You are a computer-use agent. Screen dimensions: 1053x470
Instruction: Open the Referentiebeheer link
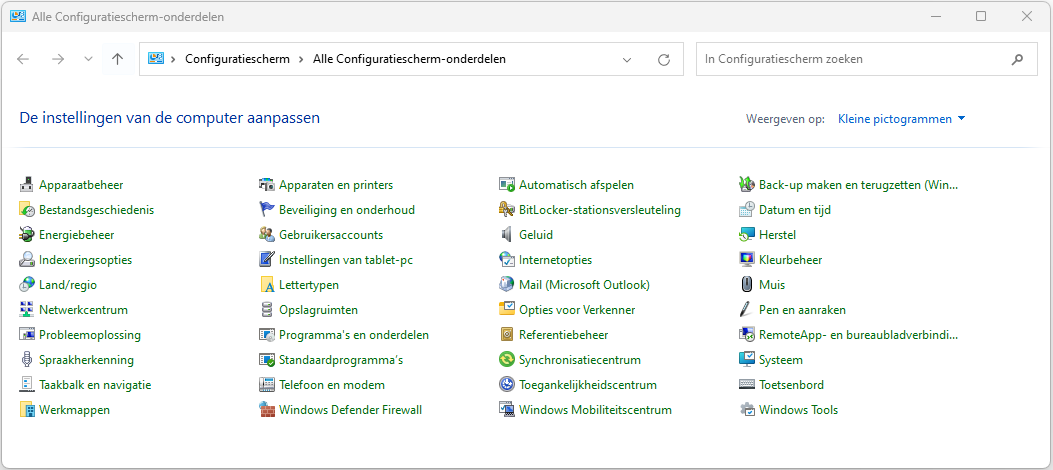pos(563,335)
